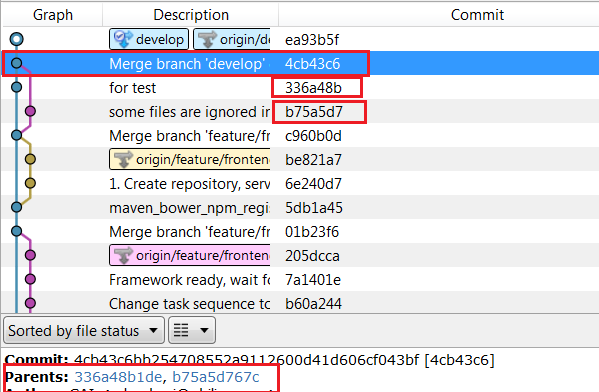Open the Sorted by file status dropdown
This screenshot has height=392, width=599.
(x=84, y=330)
